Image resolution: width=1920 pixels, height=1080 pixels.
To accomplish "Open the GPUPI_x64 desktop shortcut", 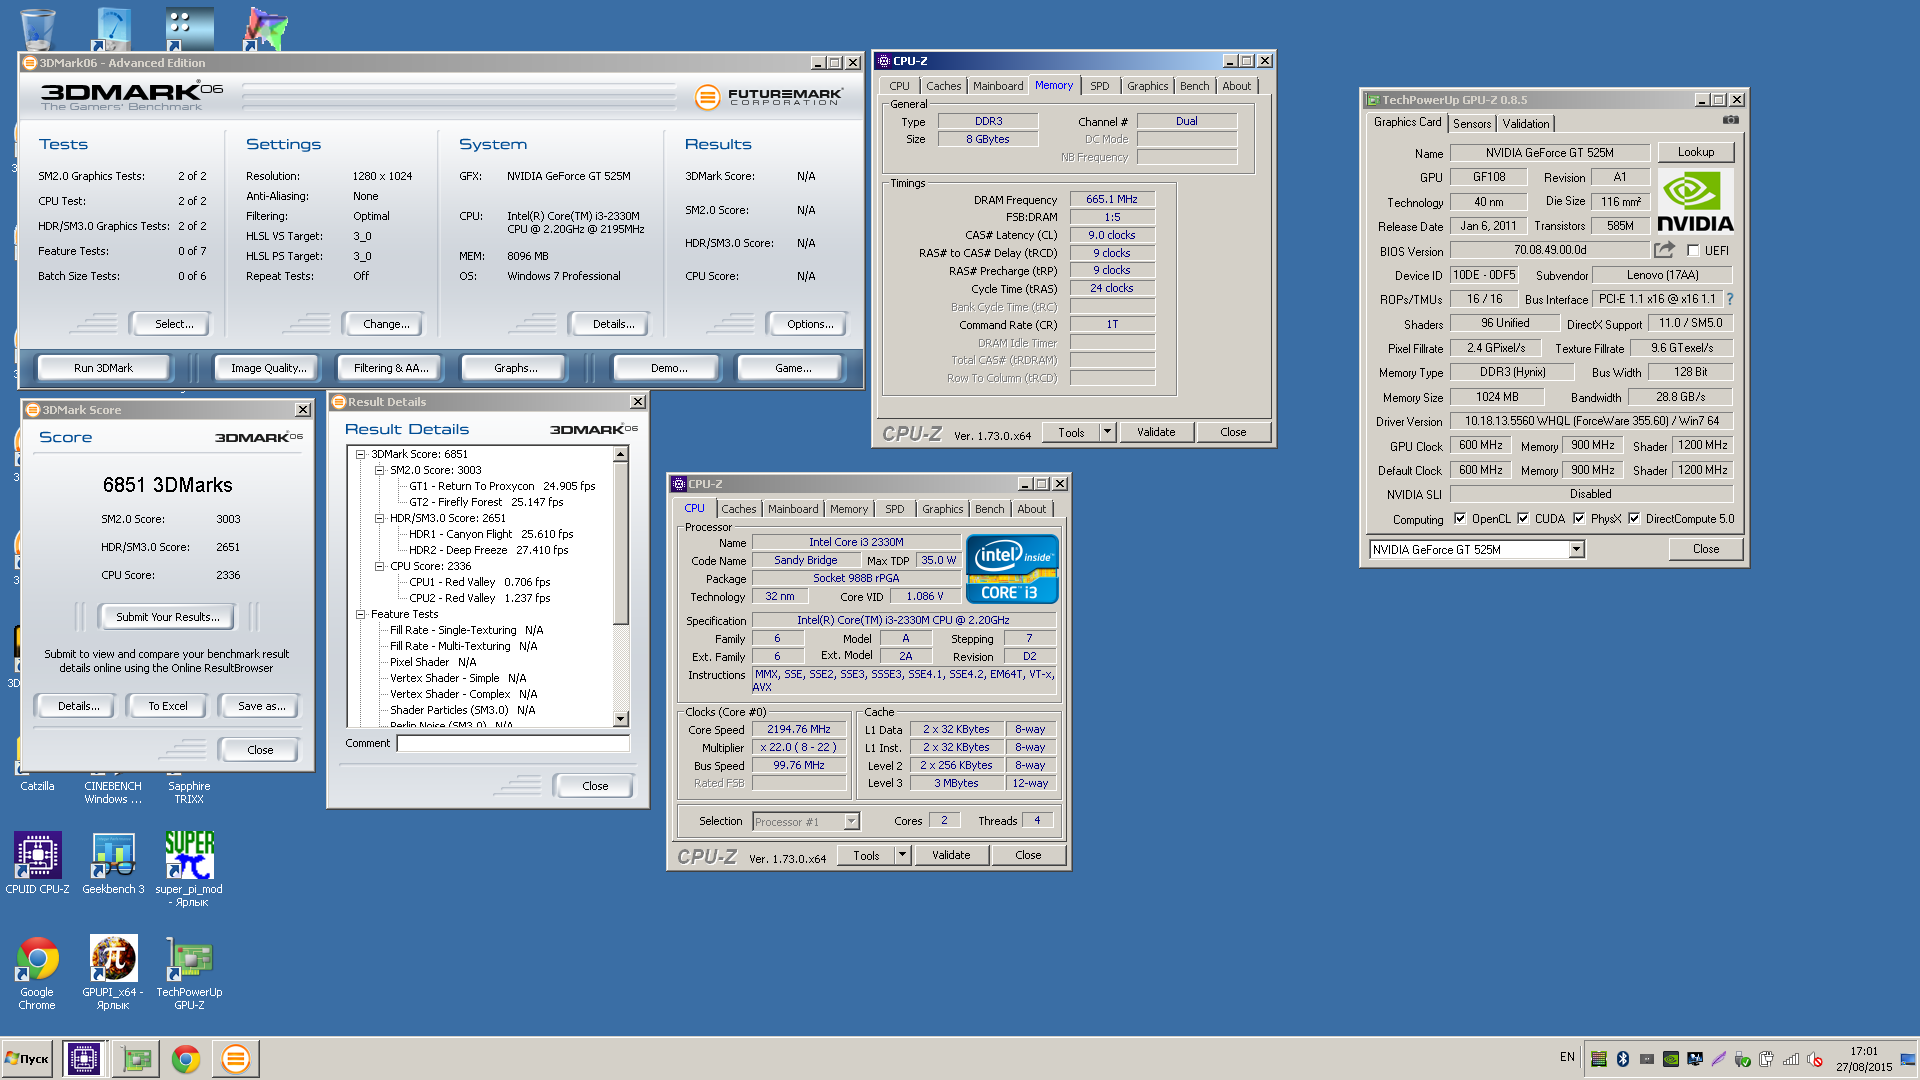I will (113, 973).
